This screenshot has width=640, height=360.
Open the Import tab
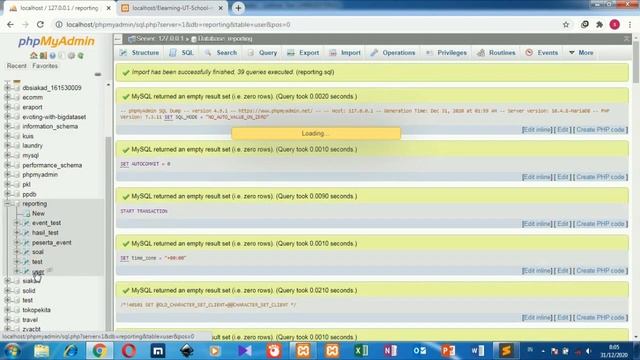click(345, 53)
